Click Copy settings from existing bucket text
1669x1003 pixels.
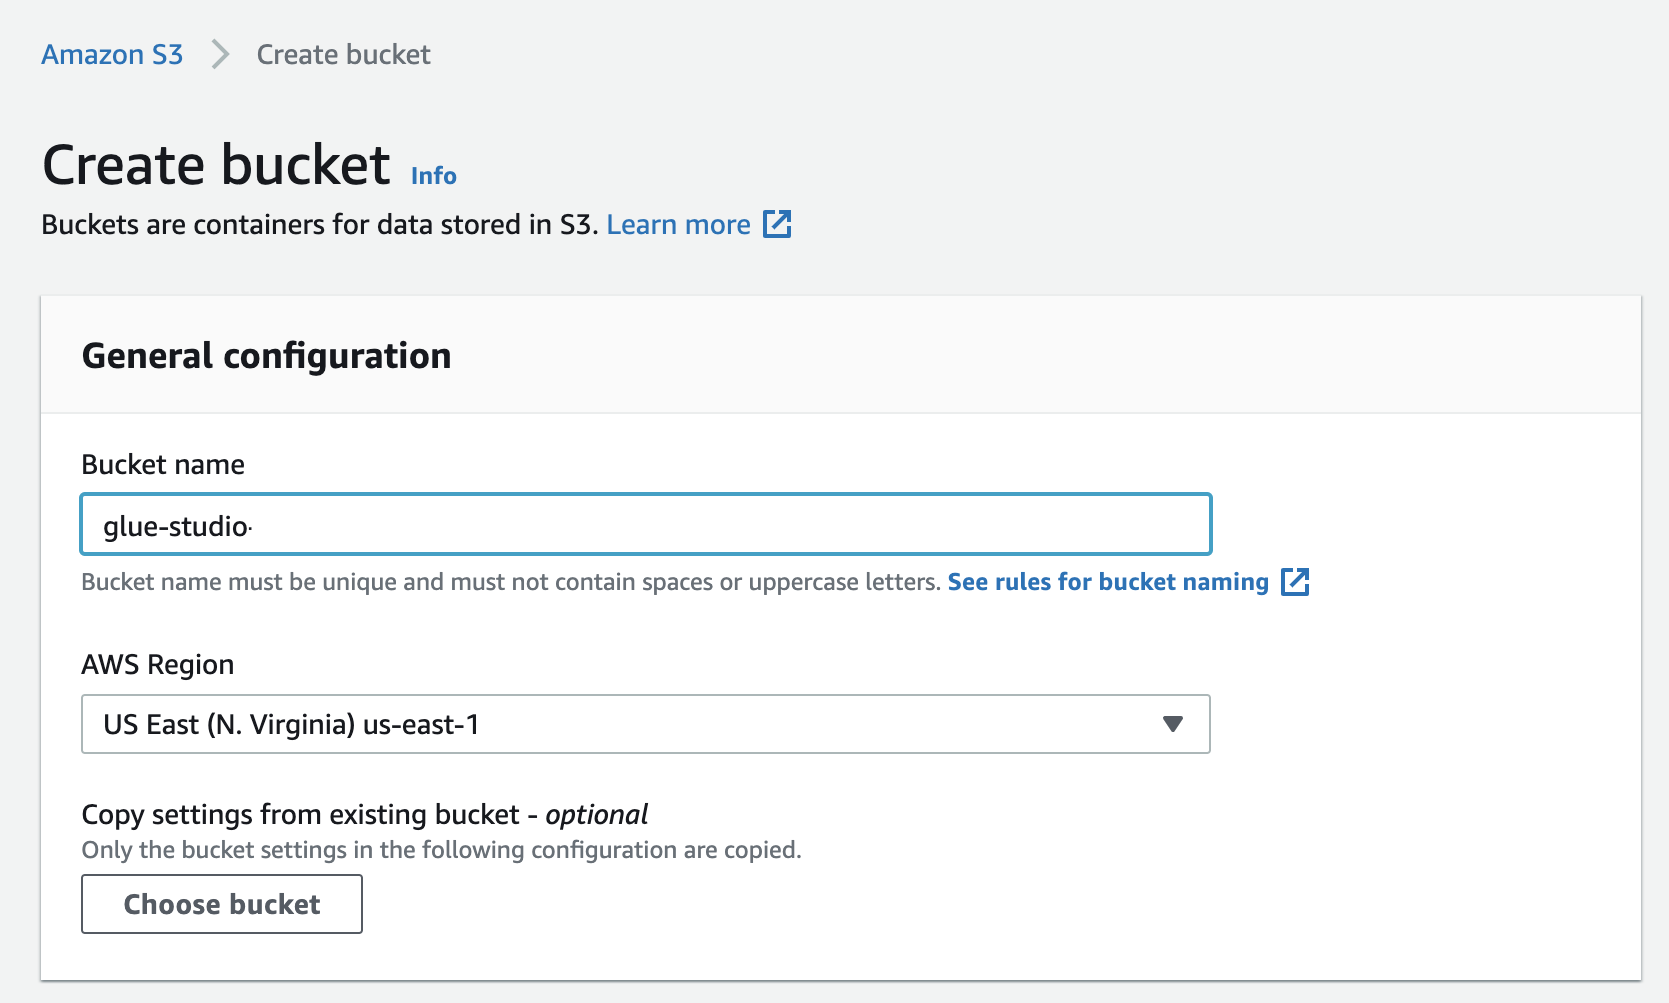click(365, 815)
